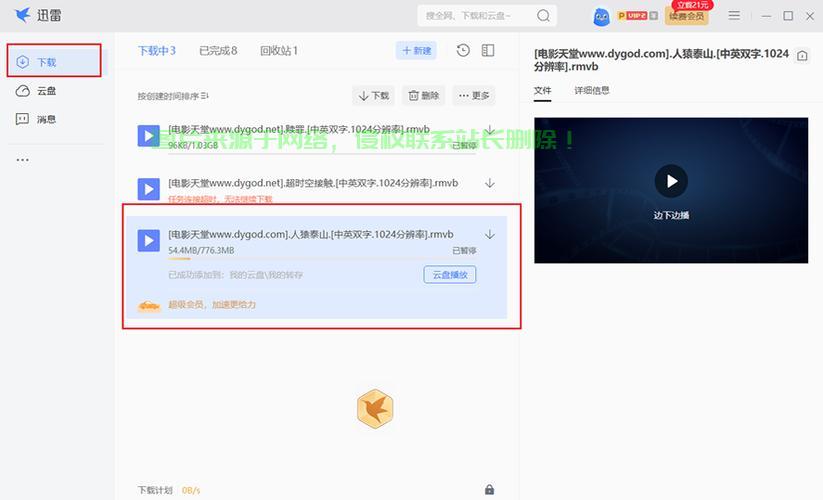Click the 超级会员 acceleration promo link
The width and height of the screenshot is (823, 500).
coord(212,304)
